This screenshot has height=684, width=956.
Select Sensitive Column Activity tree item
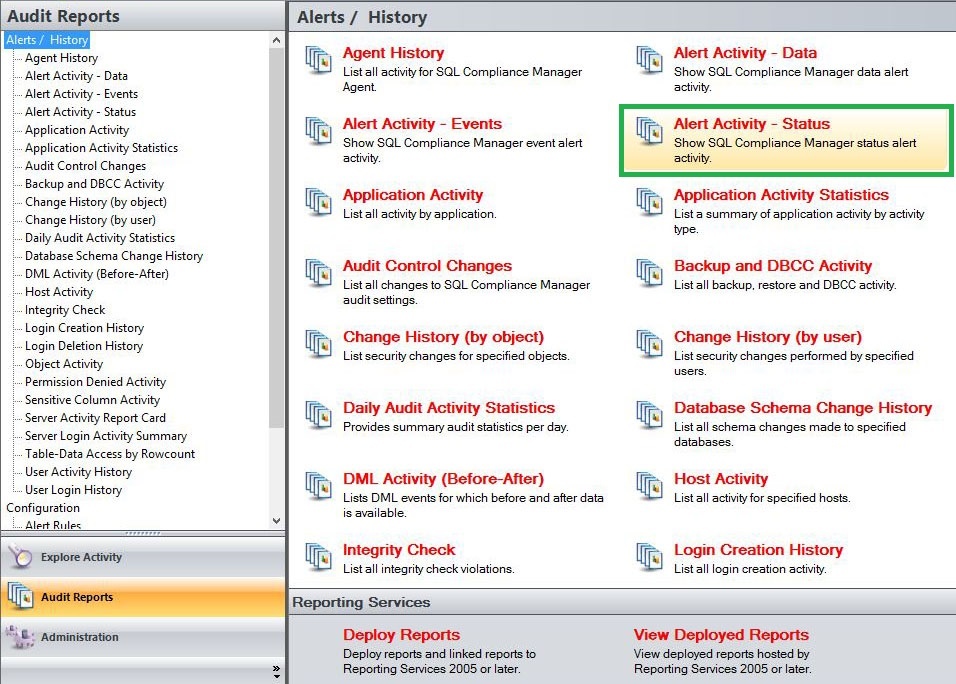(92, 400)
